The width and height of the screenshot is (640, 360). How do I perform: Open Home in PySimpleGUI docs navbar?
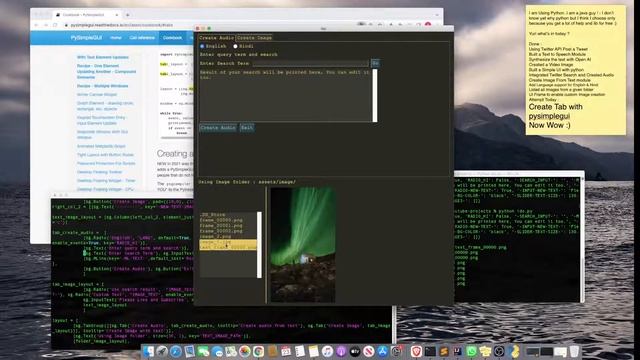(x=116, y=38)
